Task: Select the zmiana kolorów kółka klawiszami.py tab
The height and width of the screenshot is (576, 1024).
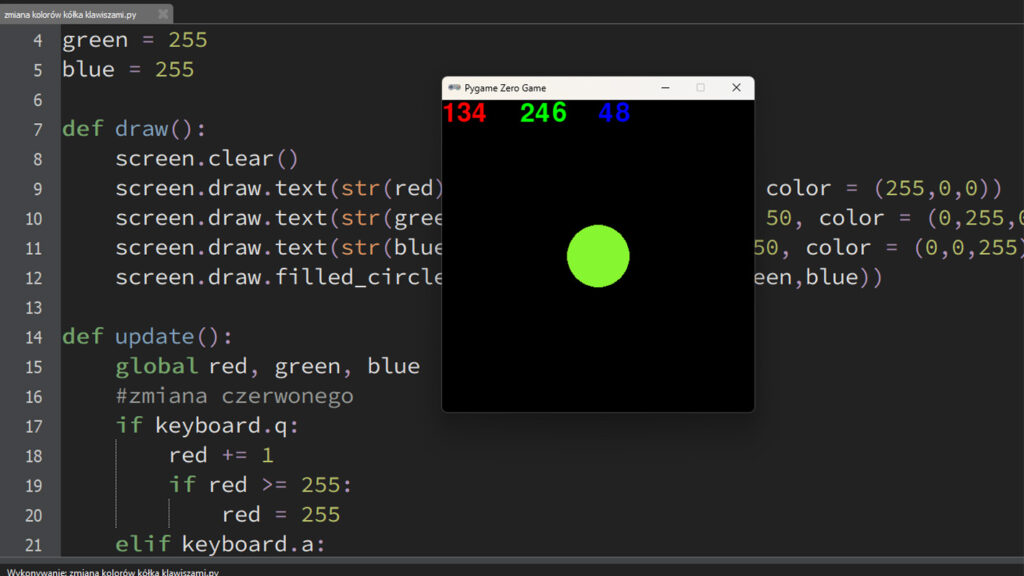Action: (x=70, y=15)
